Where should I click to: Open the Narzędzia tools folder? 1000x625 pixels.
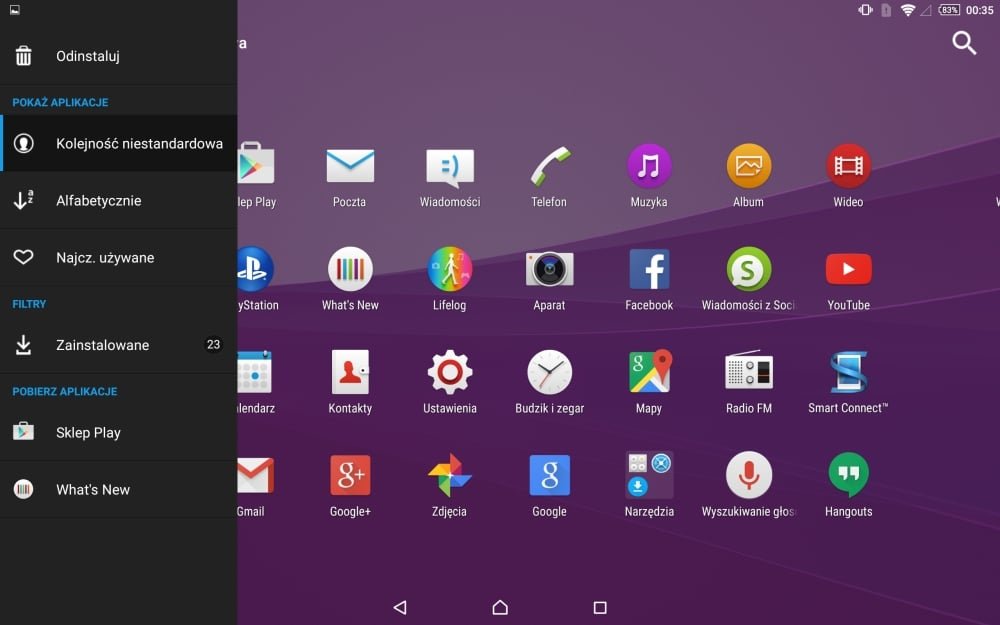[649, 475]
